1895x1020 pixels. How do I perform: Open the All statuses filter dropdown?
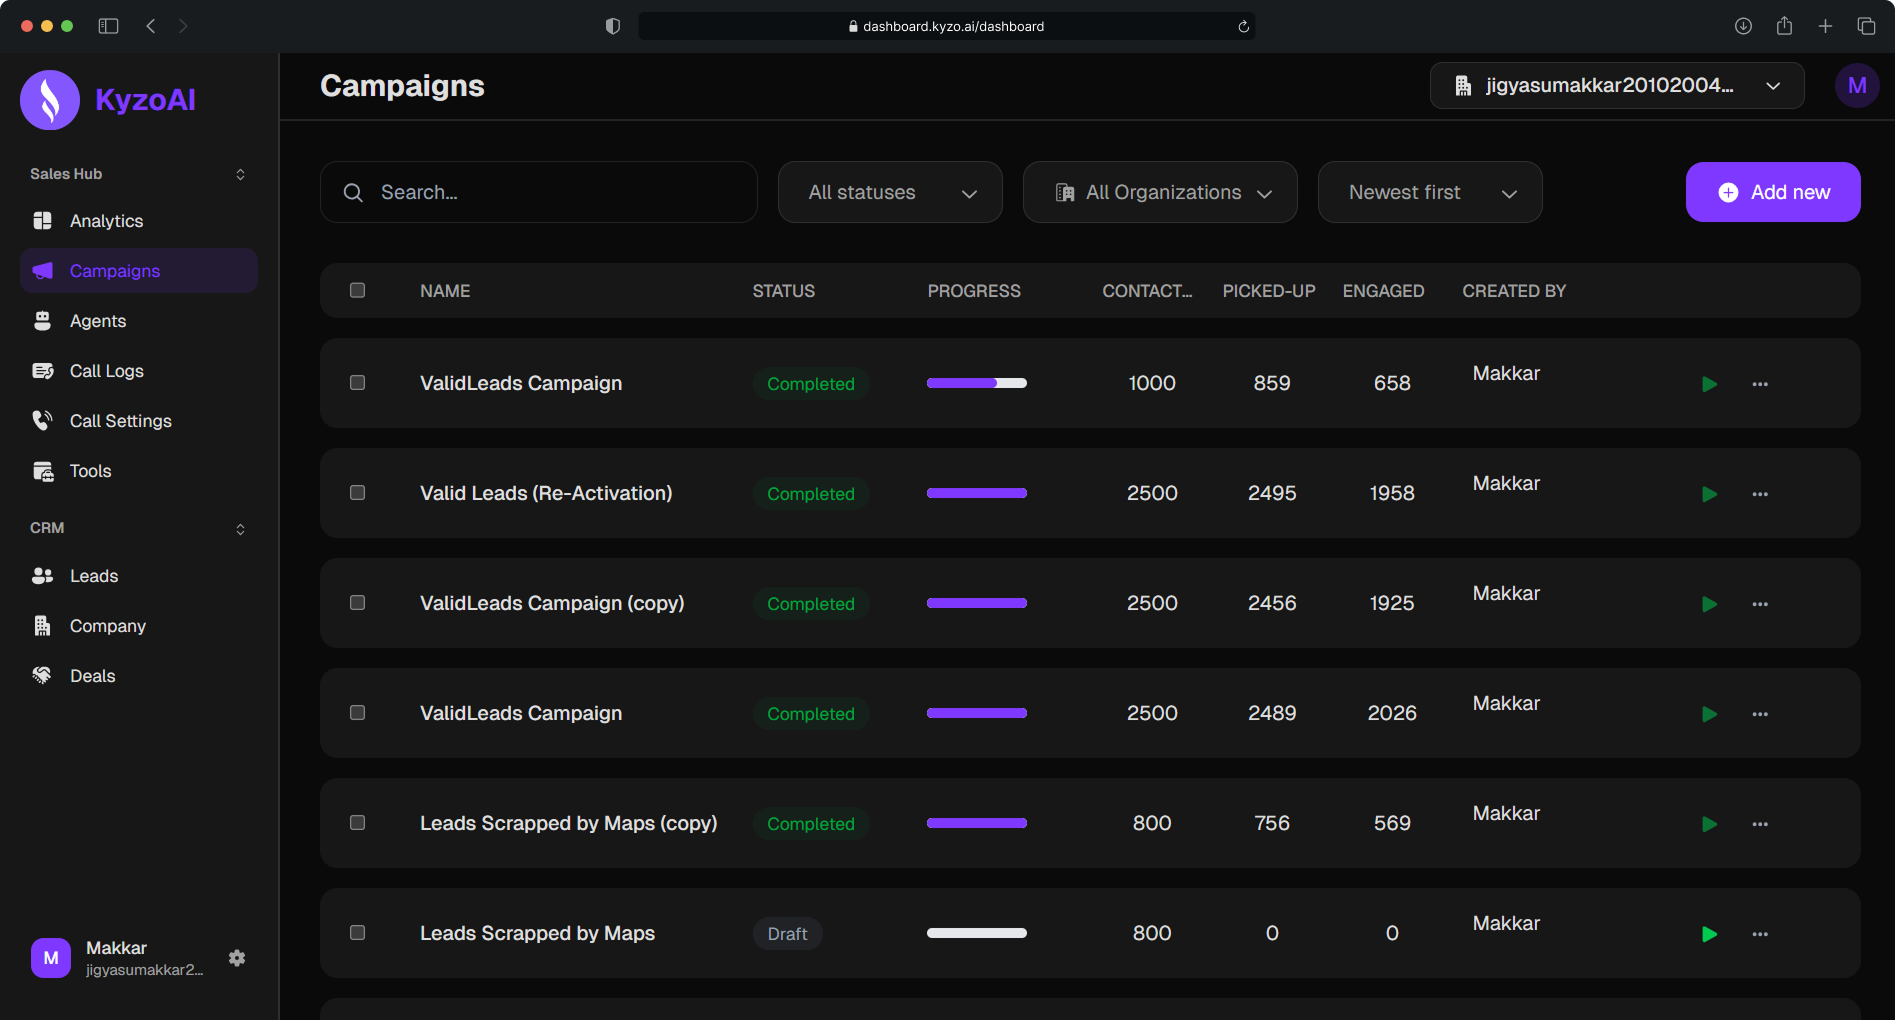(x=890, y=193)
